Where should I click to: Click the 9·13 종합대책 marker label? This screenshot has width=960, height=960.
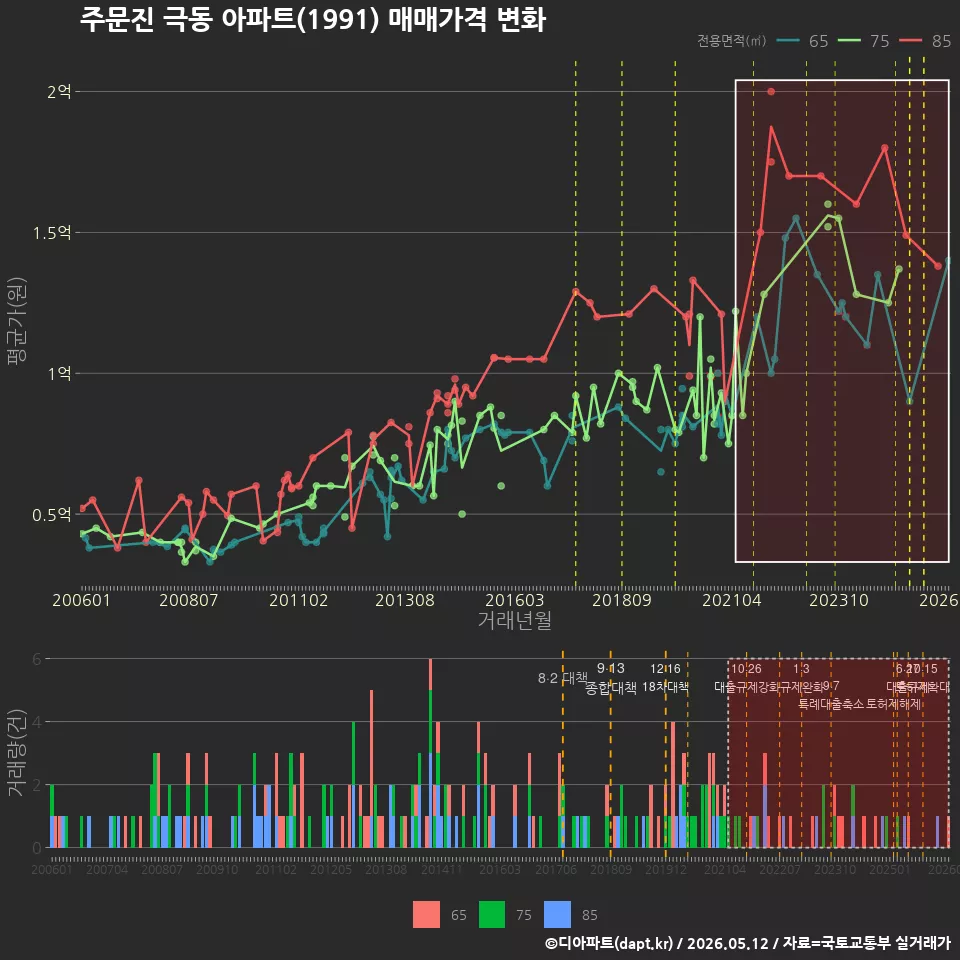click(610, 678)
